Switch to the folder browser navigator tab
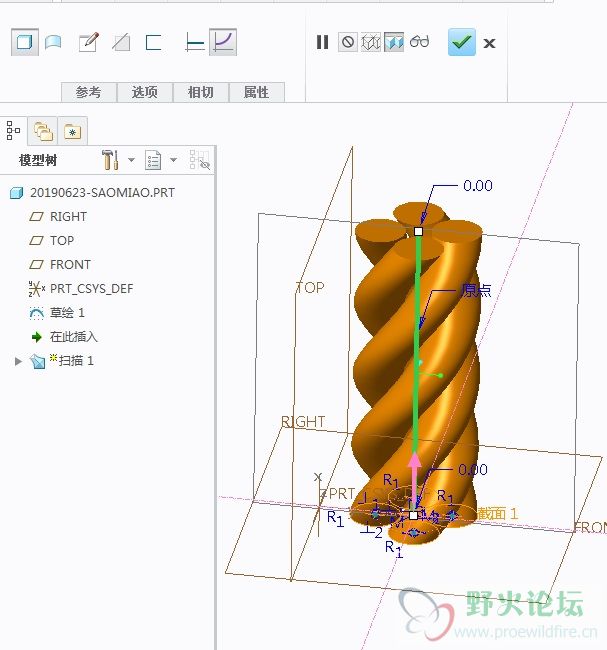The height and width of the screenshot is (650, 607). click(x=43, y=131)
